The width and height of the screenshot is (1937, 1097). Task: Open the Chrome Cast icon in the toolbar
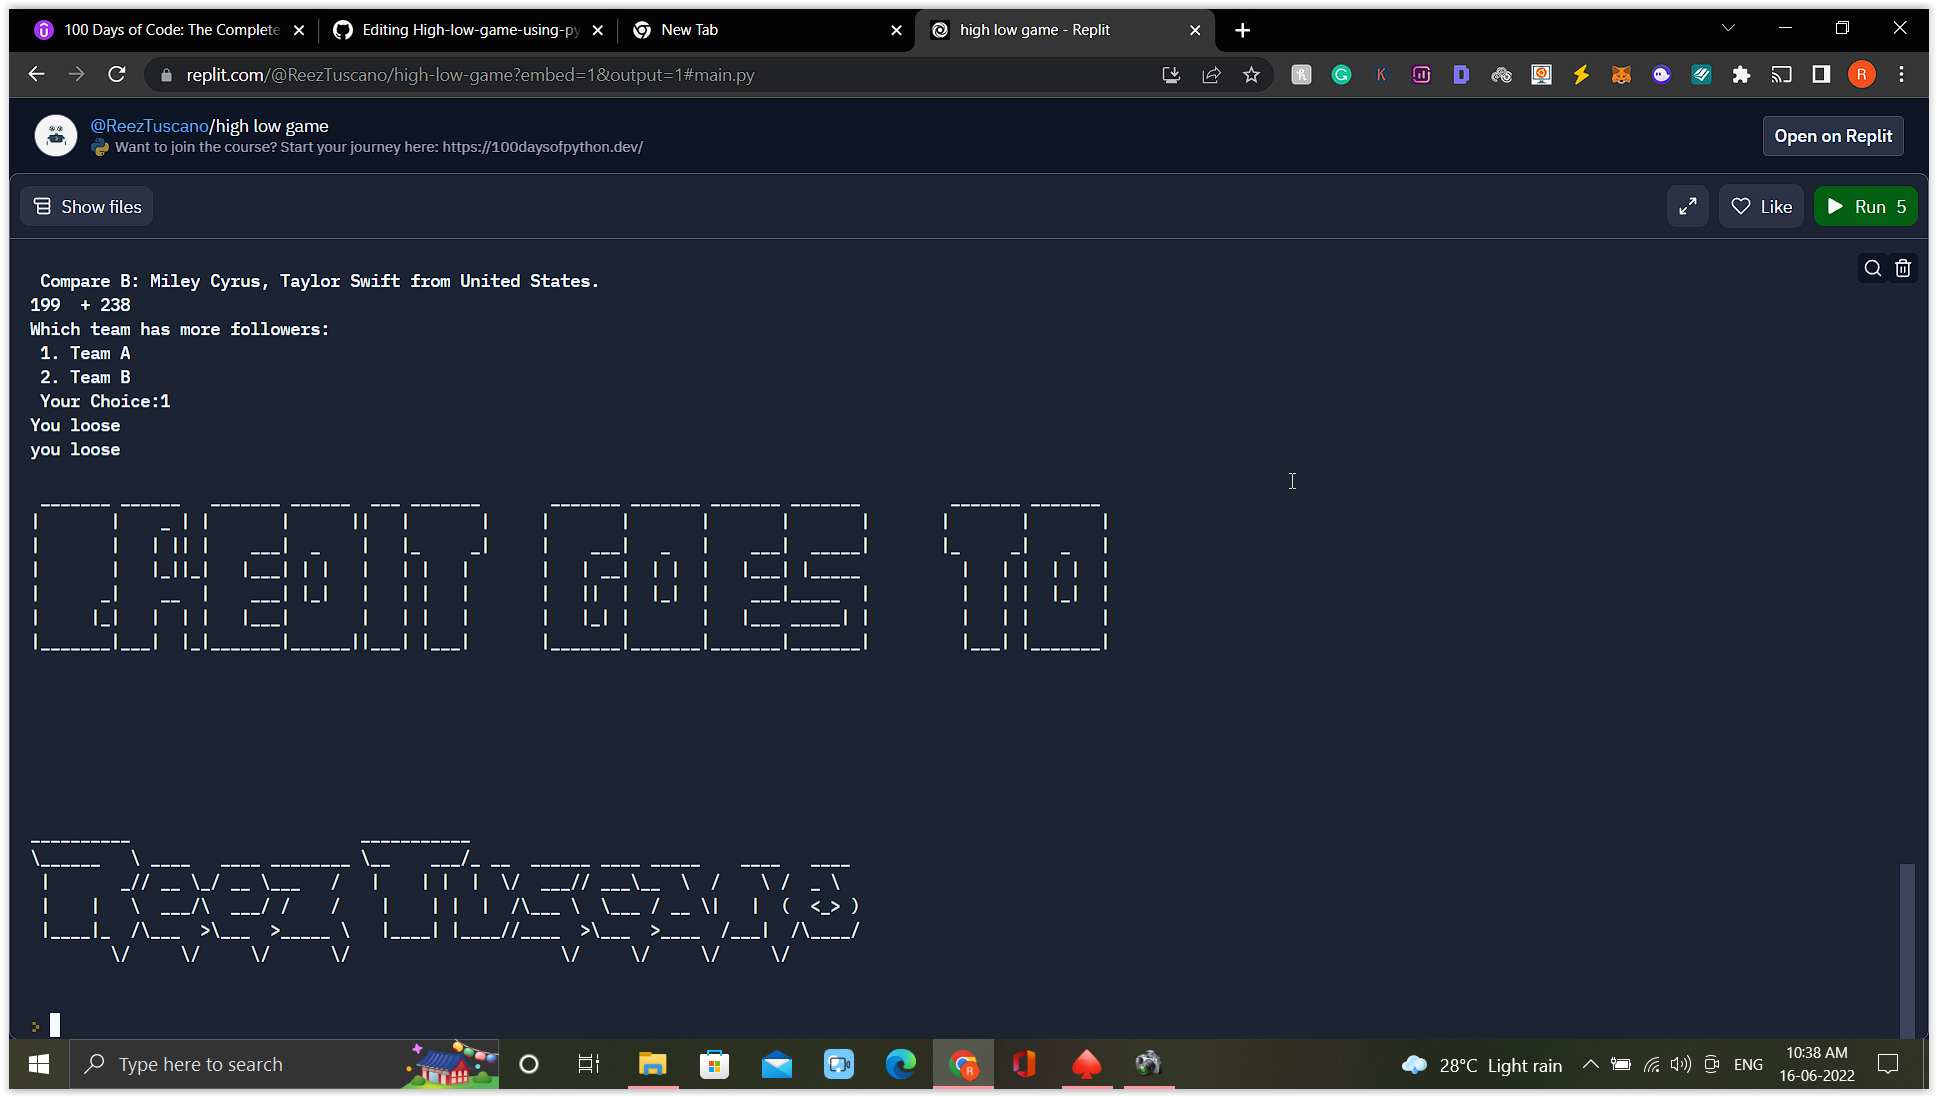click(1781, 74)
